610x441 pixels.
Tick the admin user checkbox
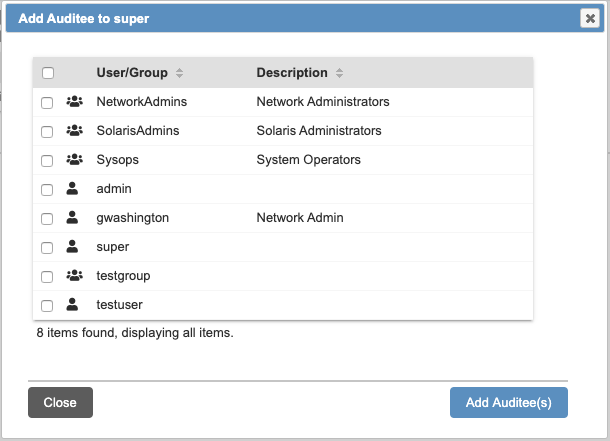tap(47, 190)
